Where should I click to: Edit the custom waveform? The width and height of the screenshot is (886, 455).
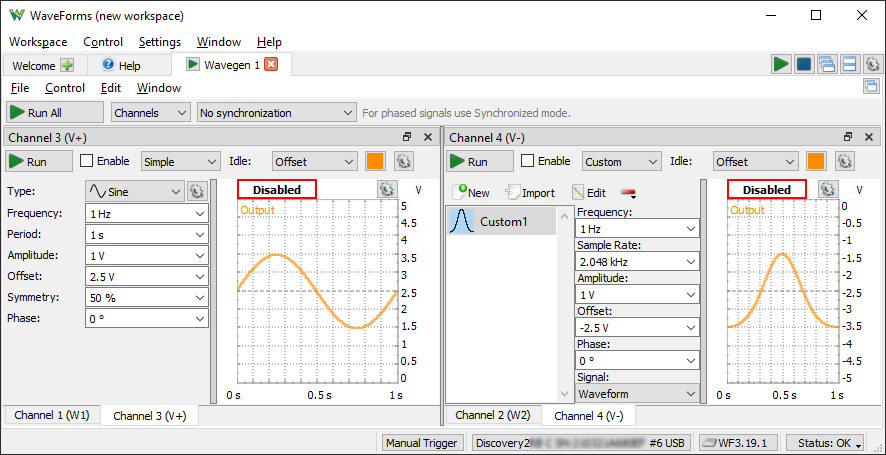(x=589, y=193)
